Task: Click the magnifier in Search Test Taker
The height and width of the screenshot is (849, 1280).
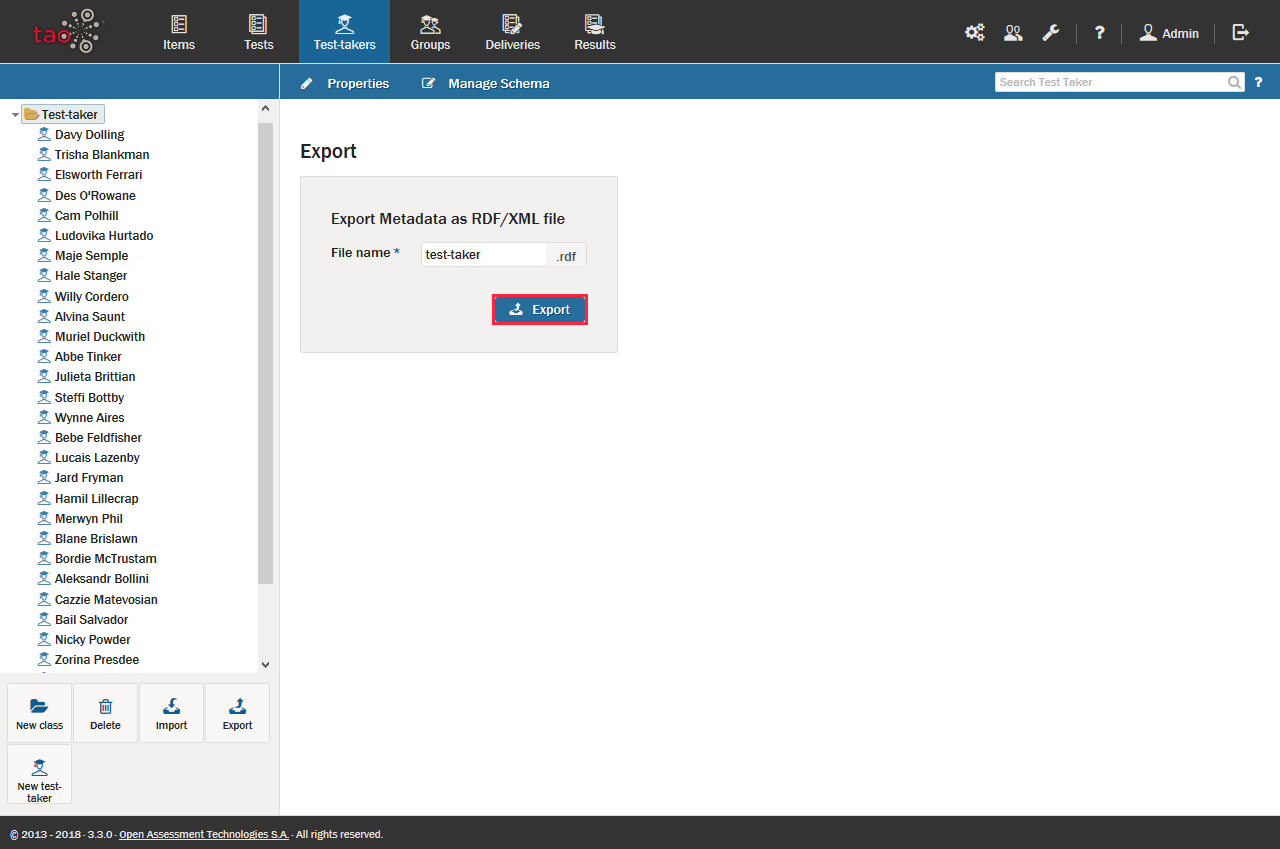Action: point(1234,81)
